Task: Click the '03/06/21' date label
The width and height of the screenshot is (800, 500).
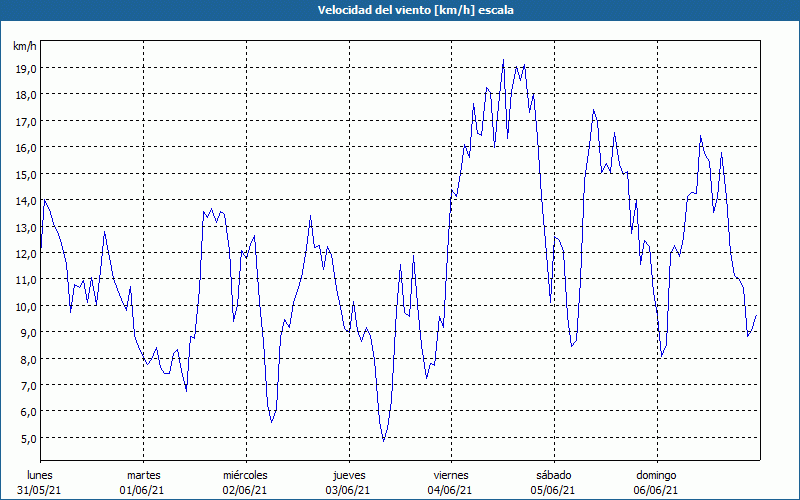Action: [348, 490]
